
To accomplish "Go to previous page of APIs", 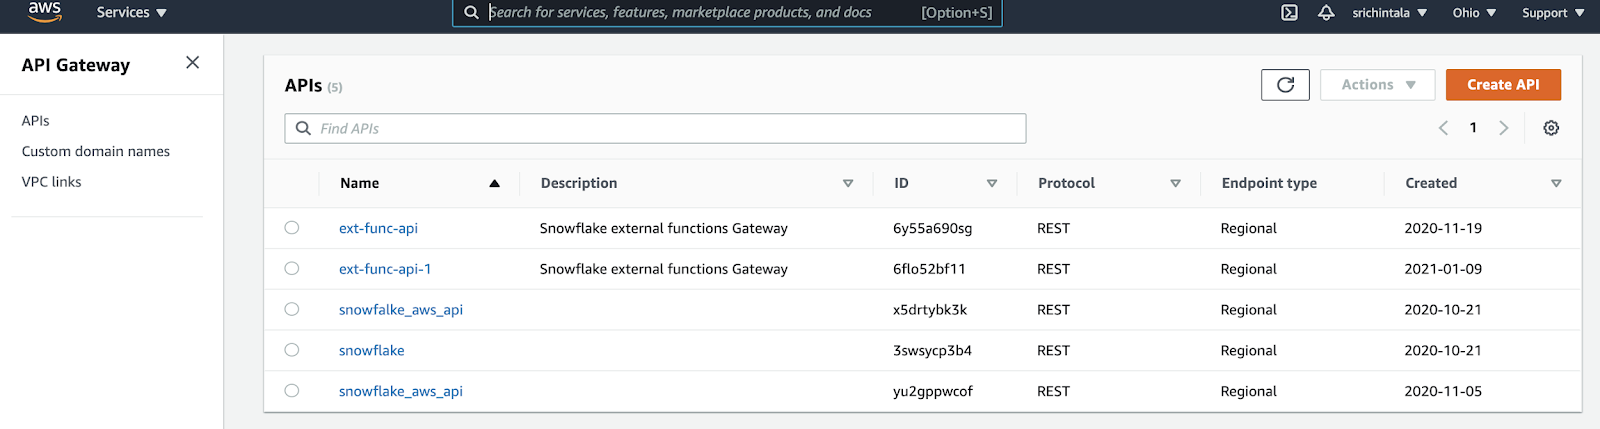I will [x=1443, y=128].
